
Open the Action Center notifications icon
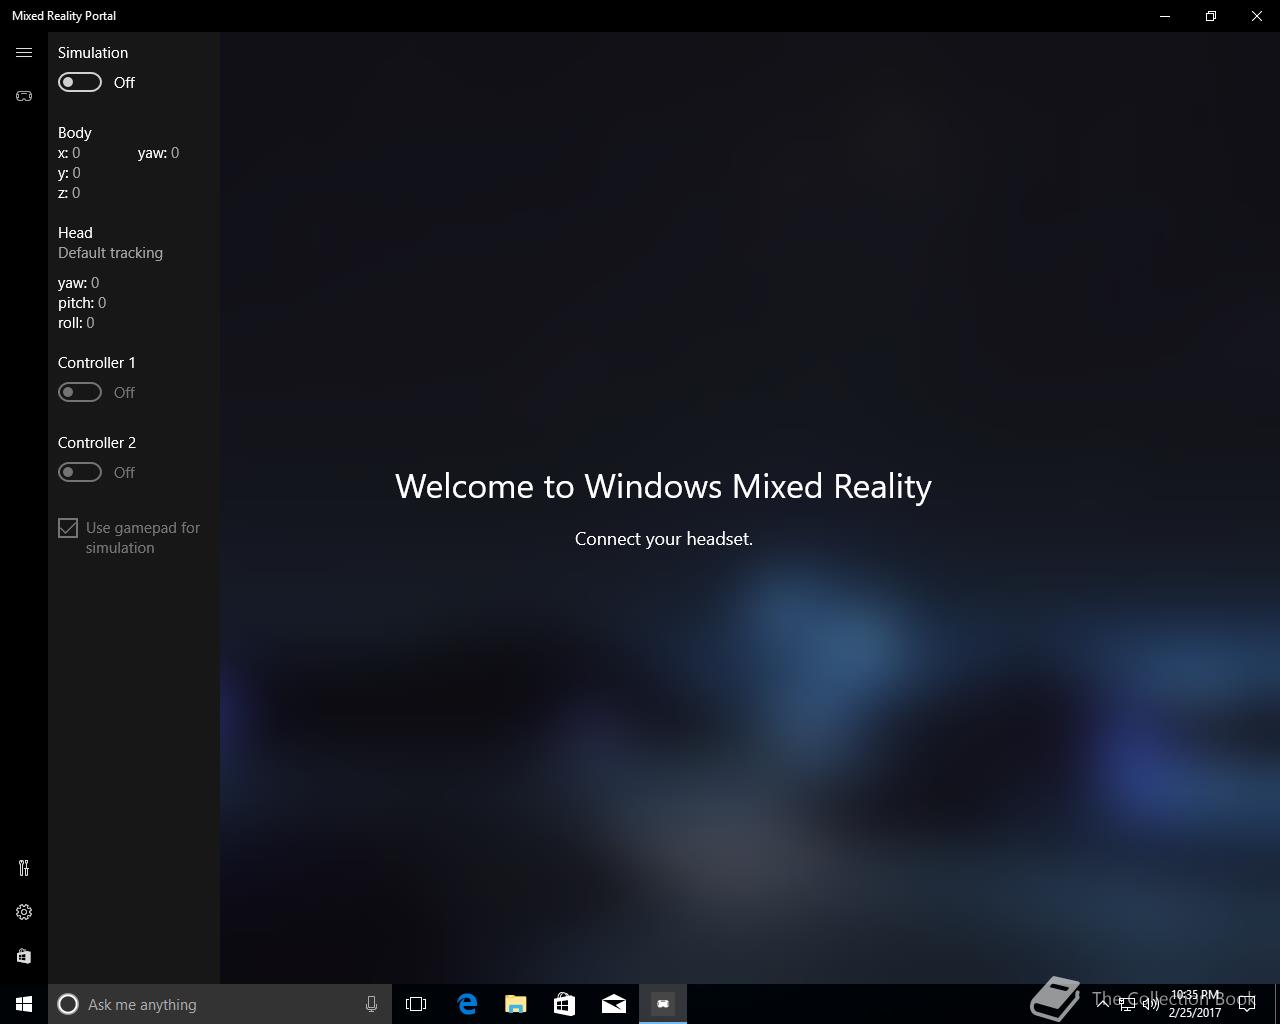click(x=1247, y=1004)
